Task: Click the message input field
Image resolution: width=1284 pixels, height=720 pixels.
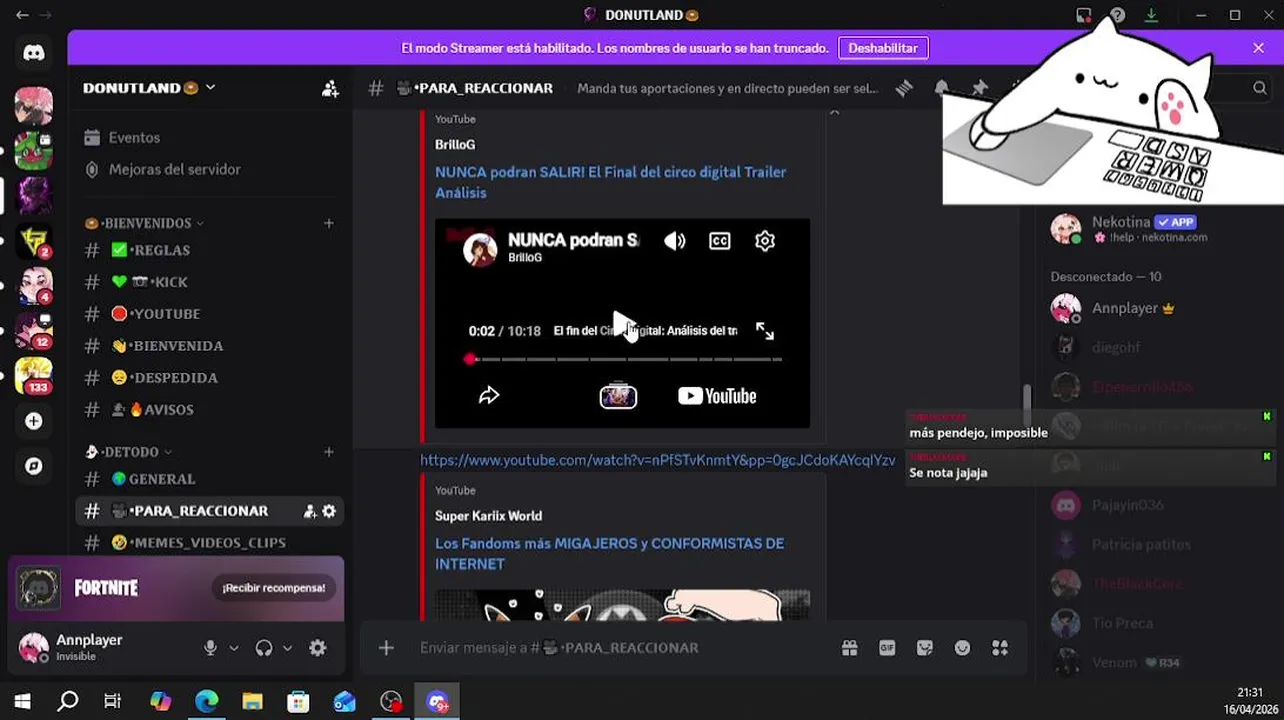Action: pos(620,648)
